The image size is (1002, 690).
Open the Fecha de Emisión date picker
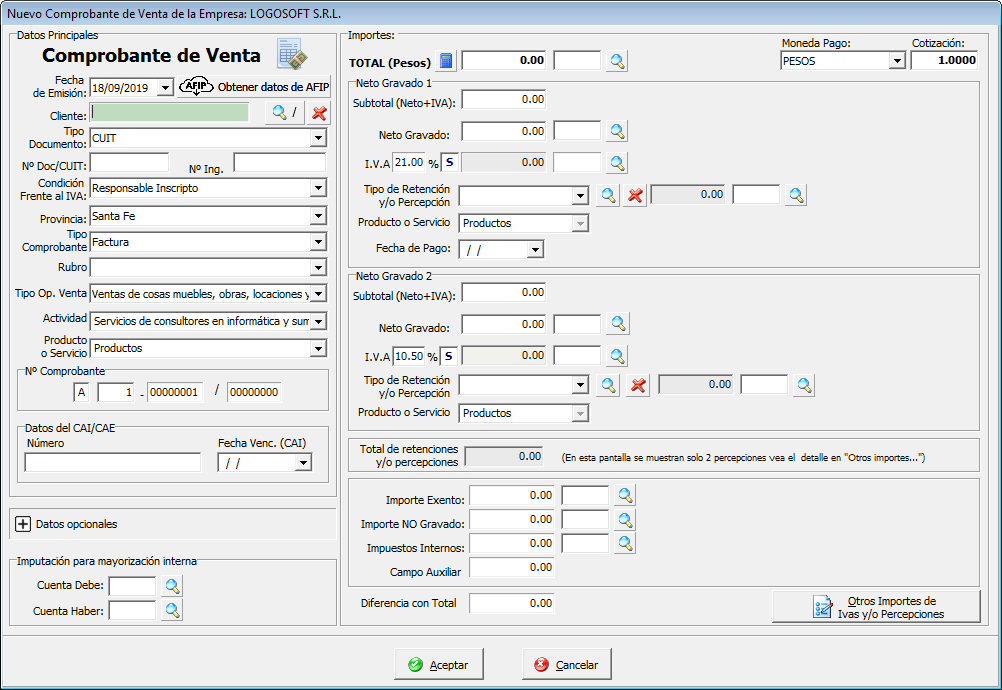(x=165, y=88)
